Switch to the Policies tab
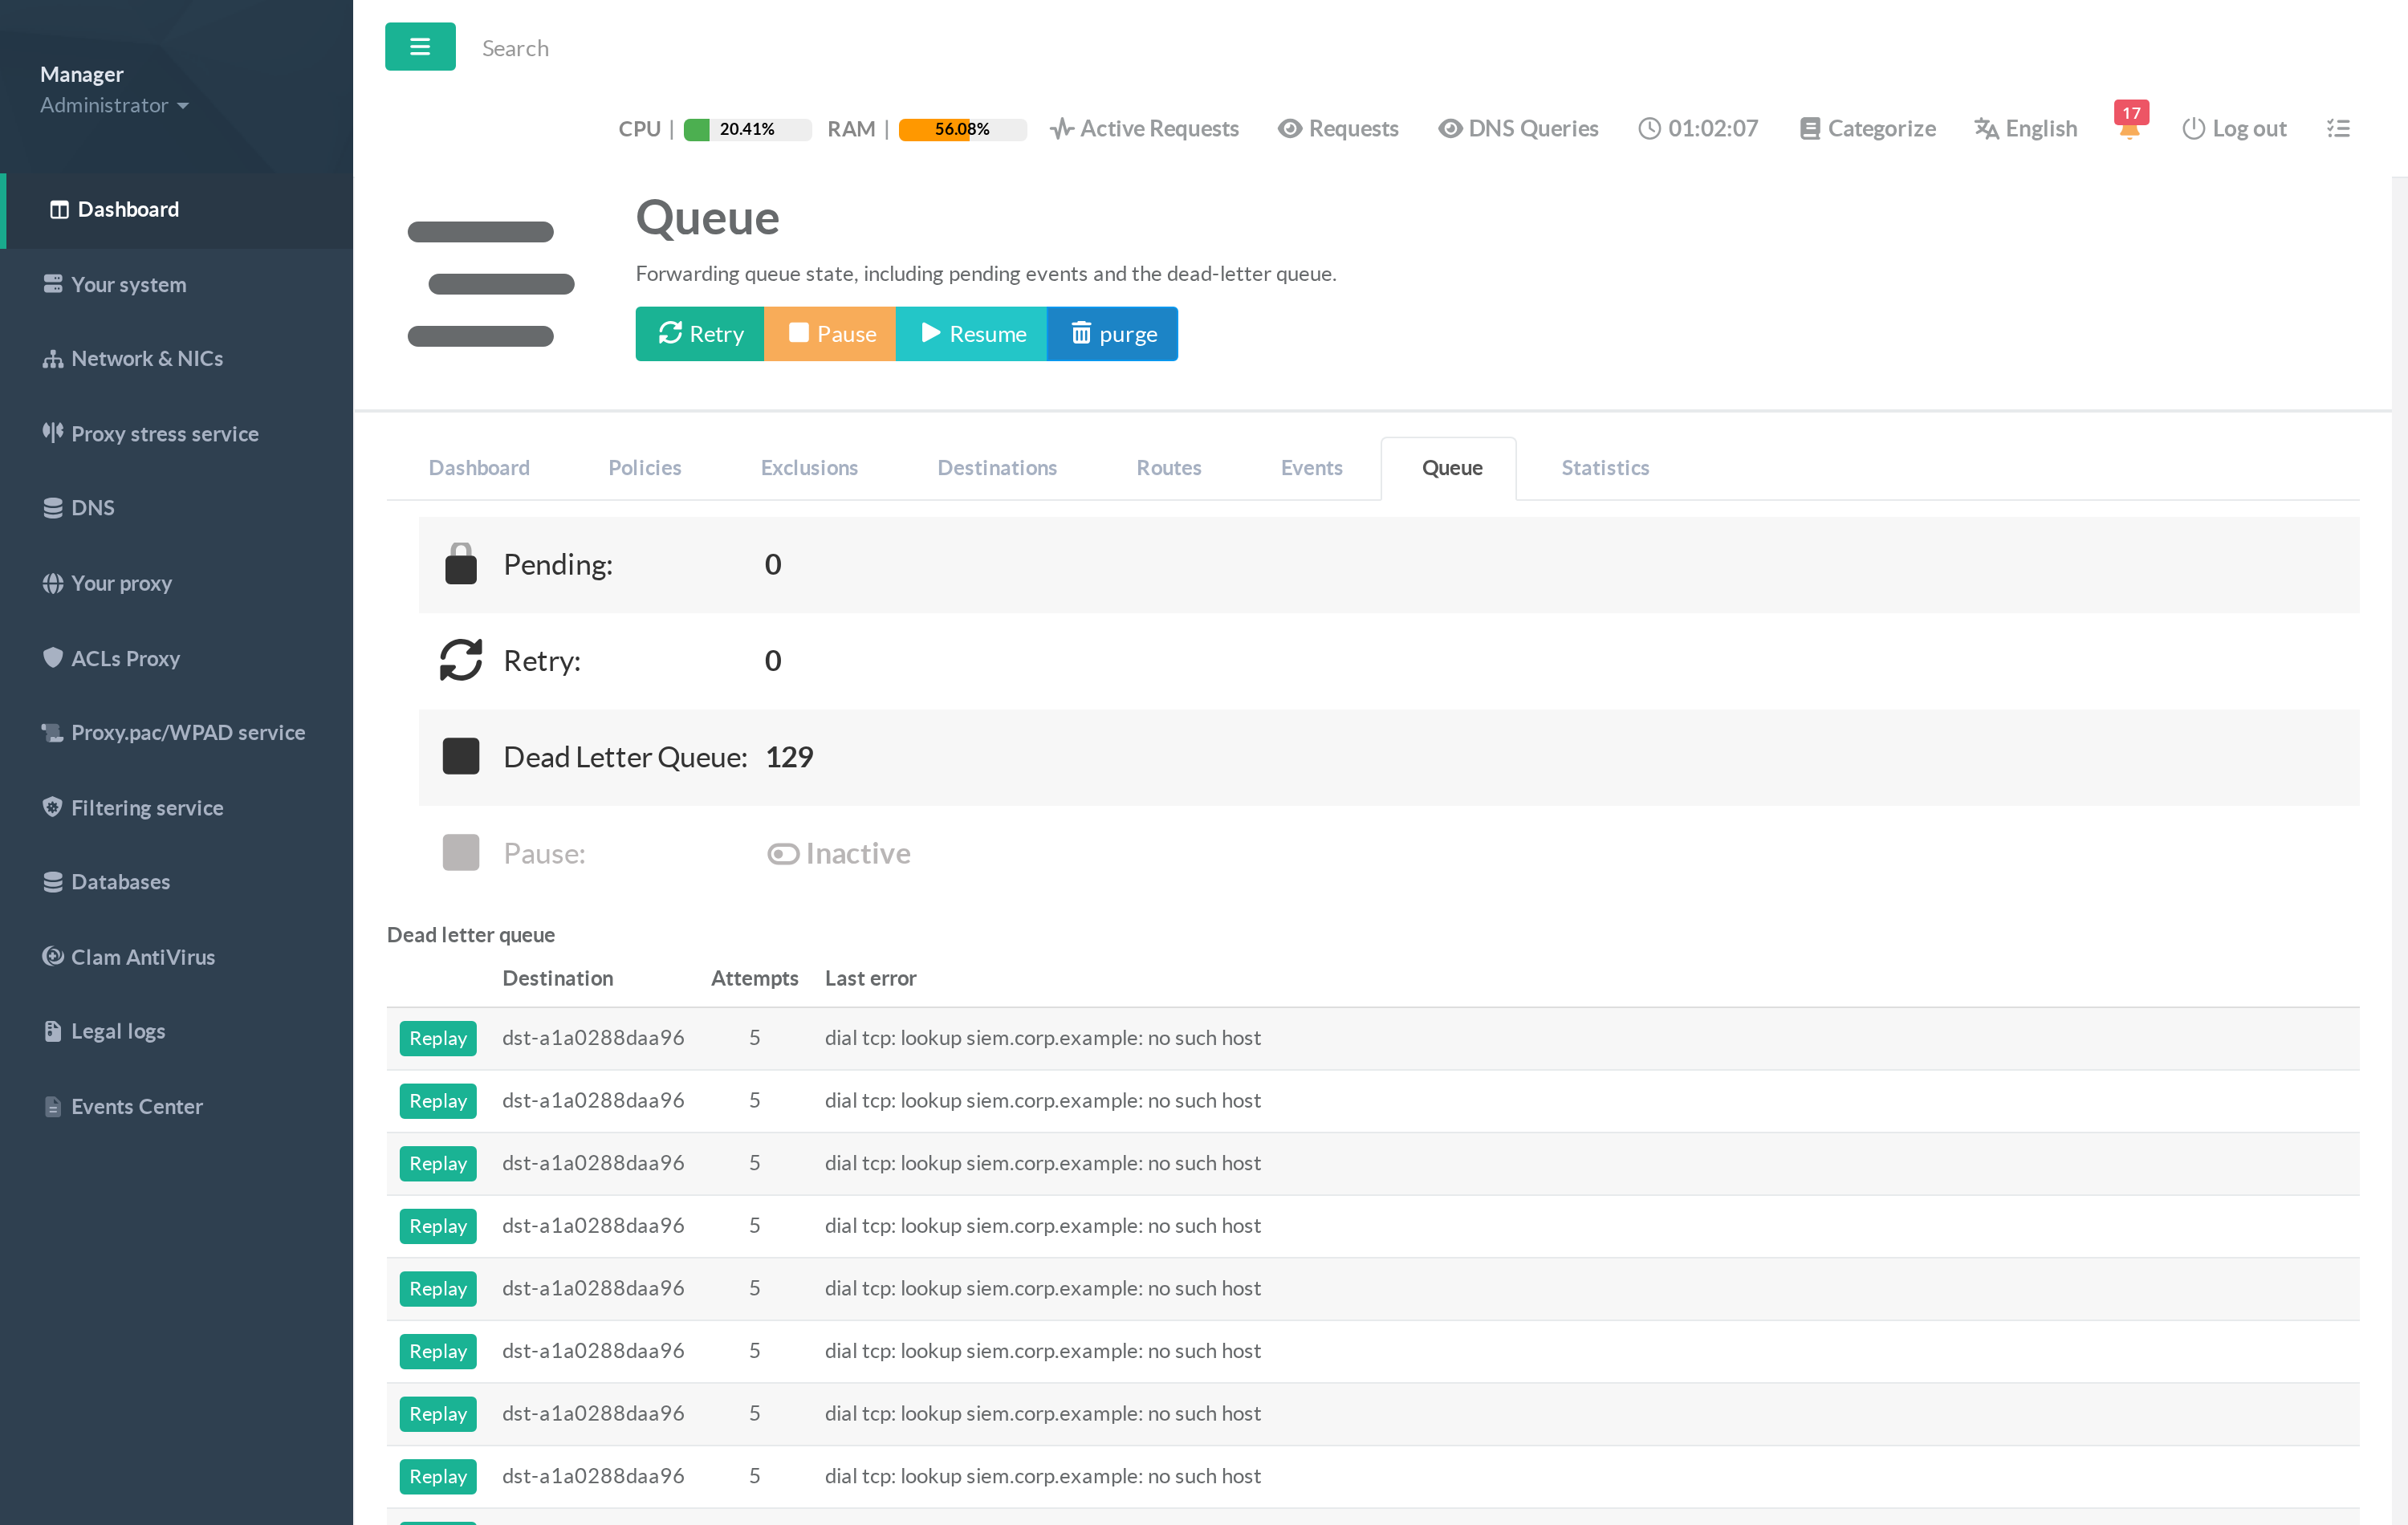 pos(644,467)
